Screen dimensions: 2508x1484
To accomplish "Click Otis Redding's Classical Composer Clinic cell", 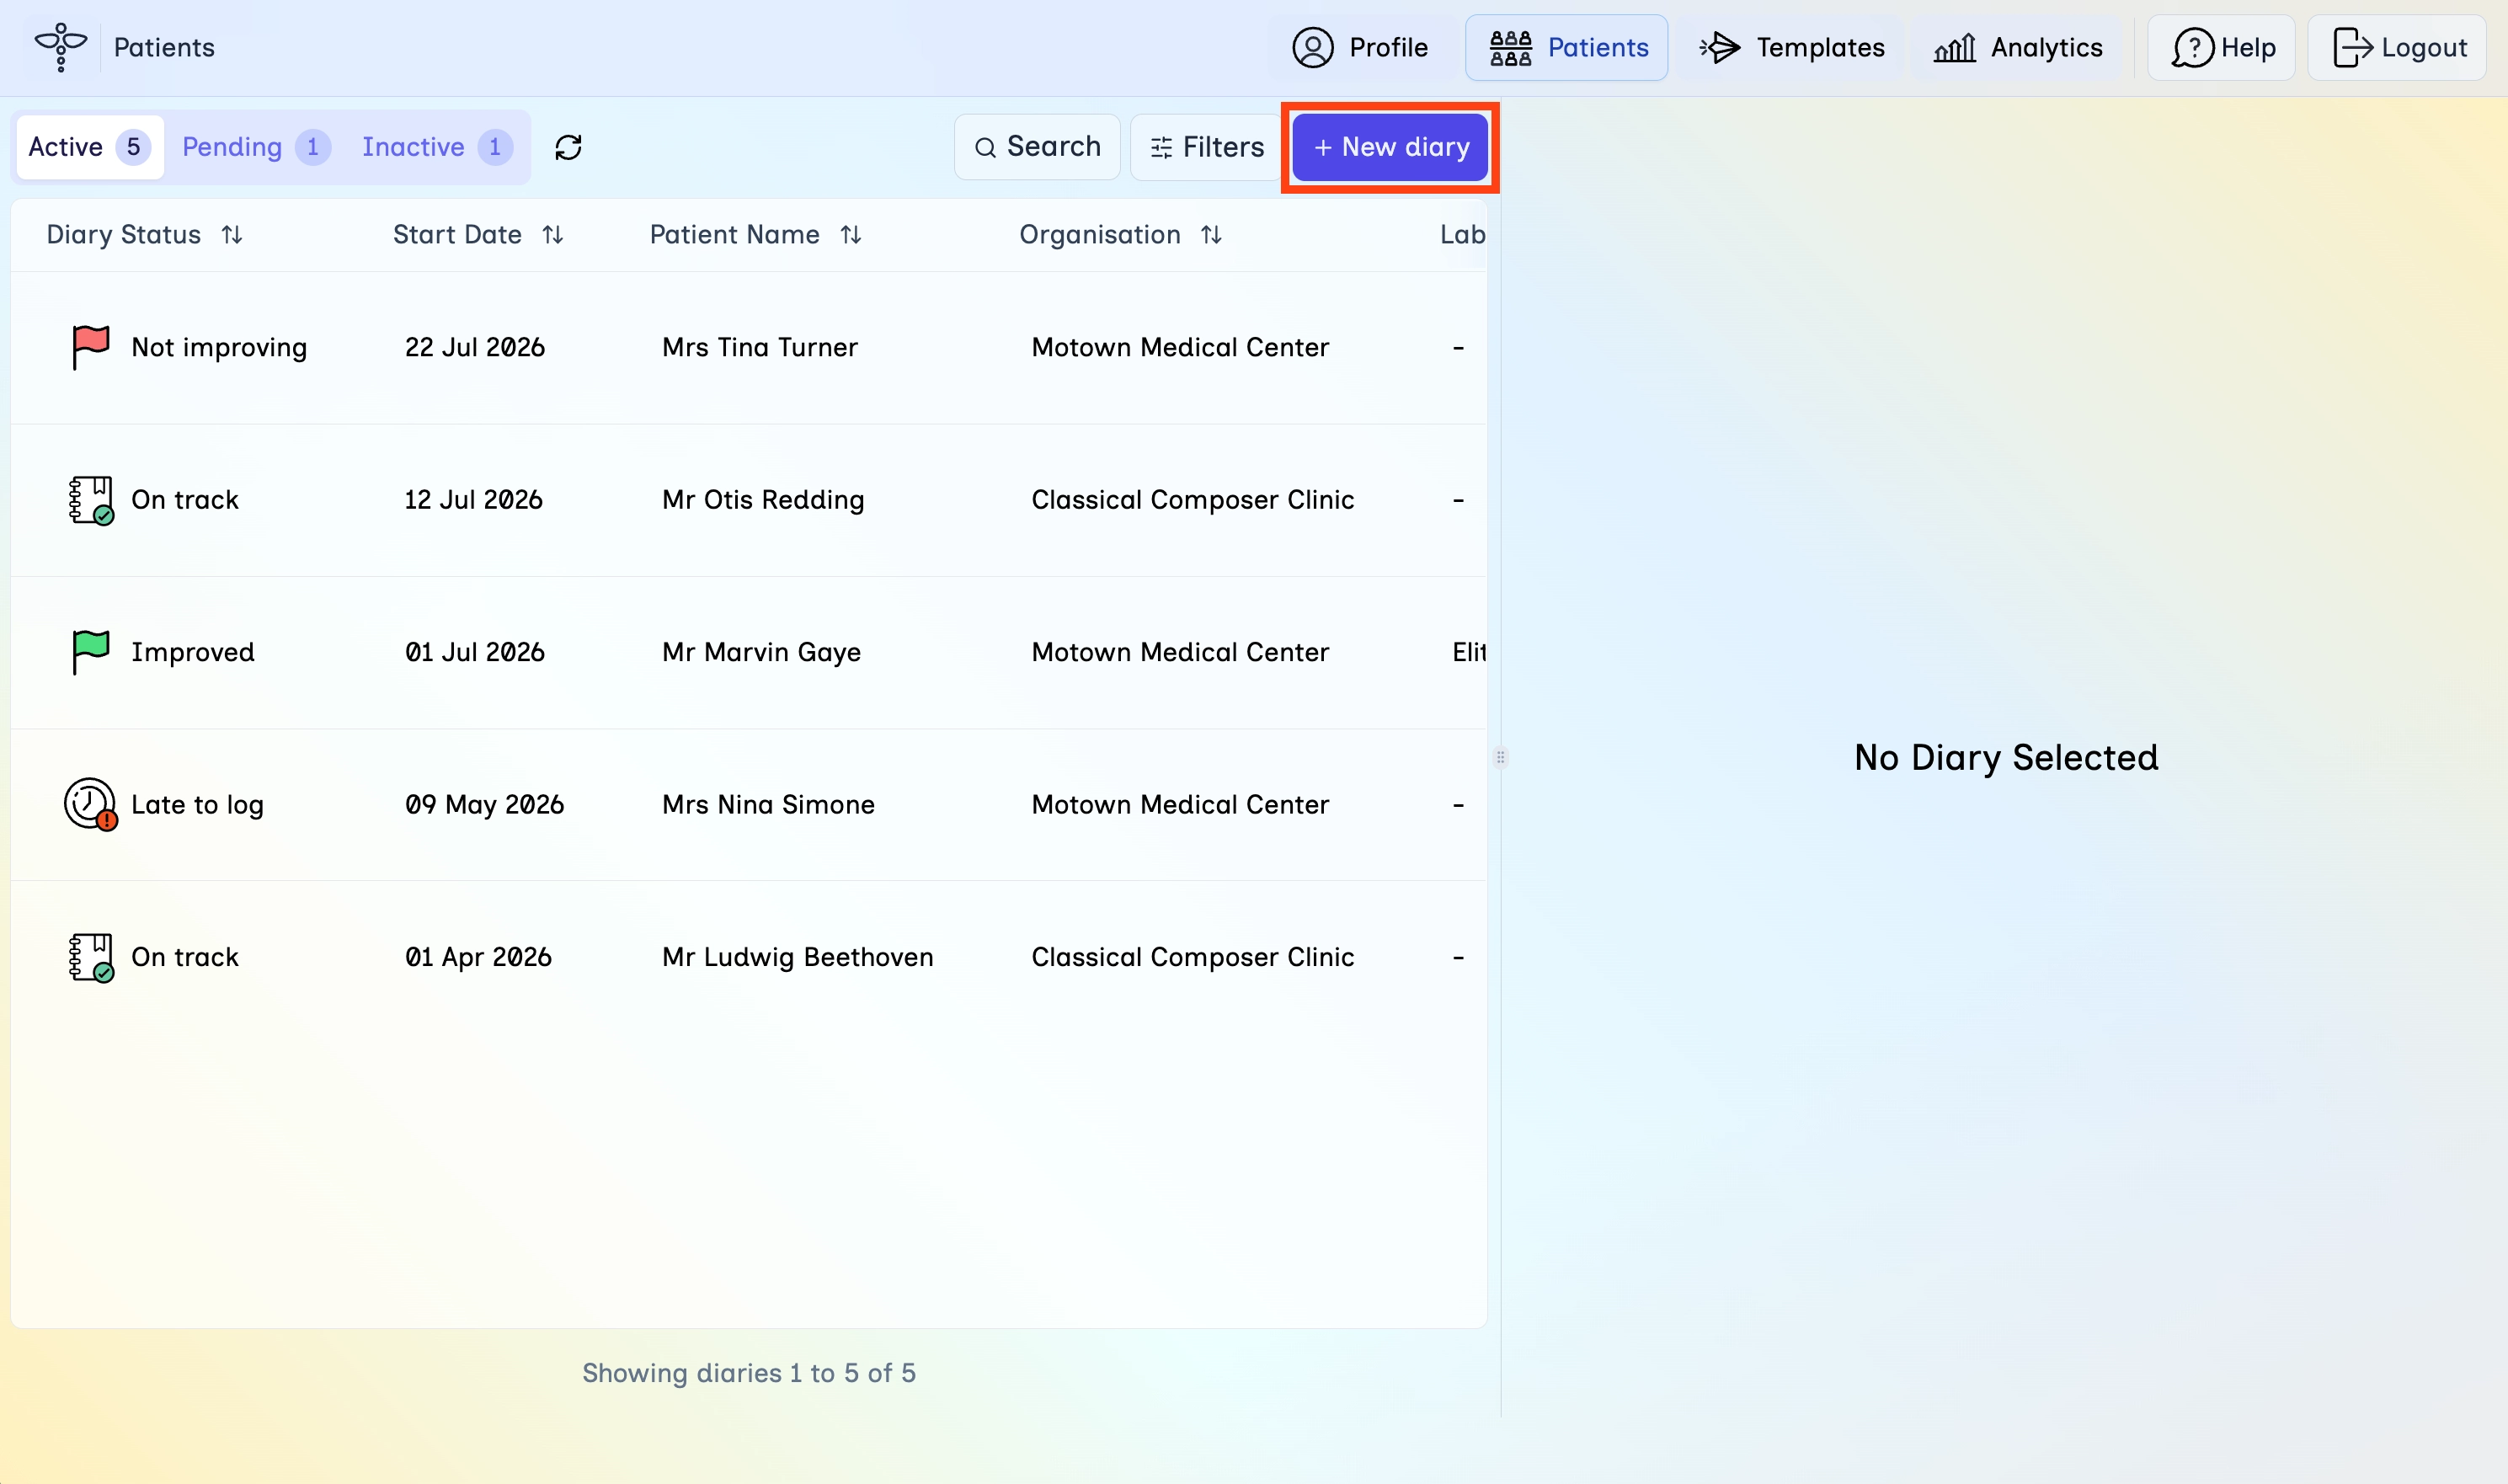I will pos(1193,500).
